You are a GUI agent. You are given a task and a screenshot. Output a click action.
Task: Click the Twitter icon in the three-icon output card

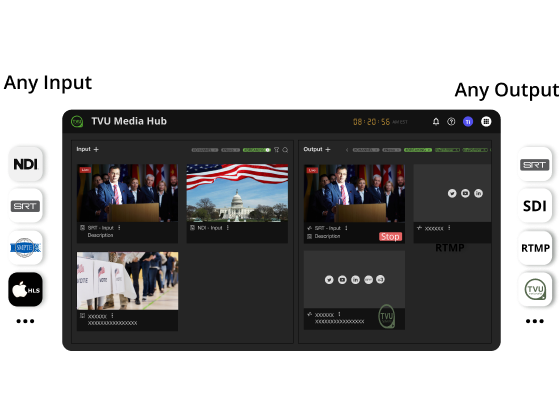coord(452,194)
